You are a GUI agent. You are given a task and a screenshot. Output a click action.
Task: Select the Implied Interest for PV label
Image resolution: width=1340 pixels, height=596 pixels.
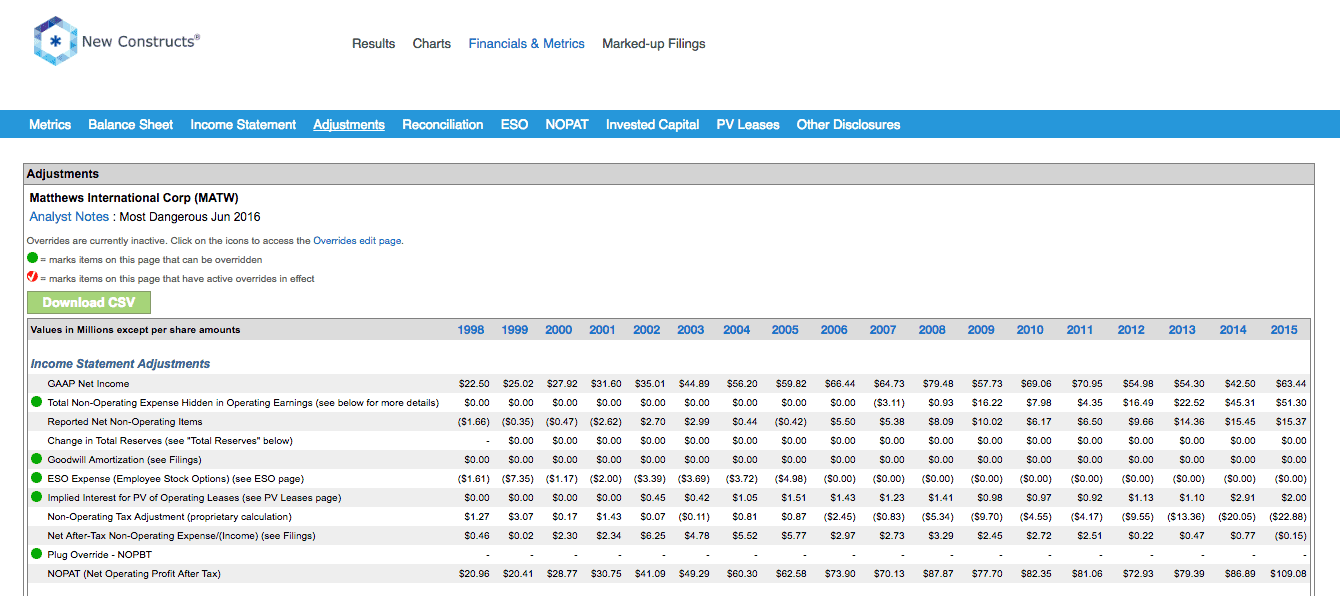(x=194, y=498)
